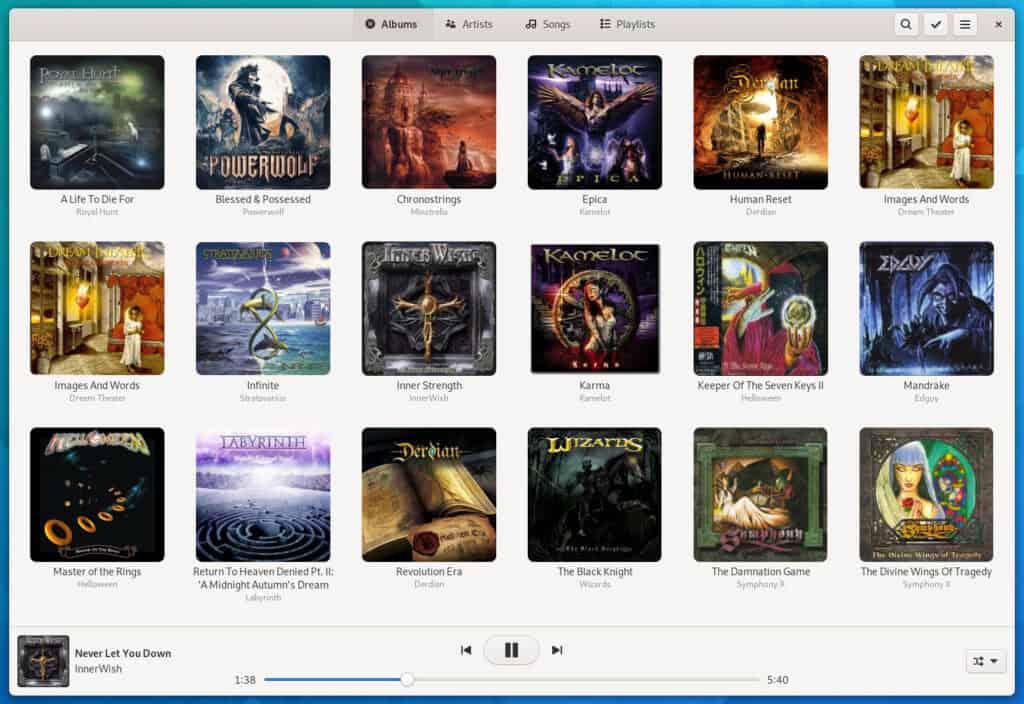1024x704 pixels.
Task: Click 'Never Let You Down' song title
Action: pyautogui.click(x=123, y=653)
